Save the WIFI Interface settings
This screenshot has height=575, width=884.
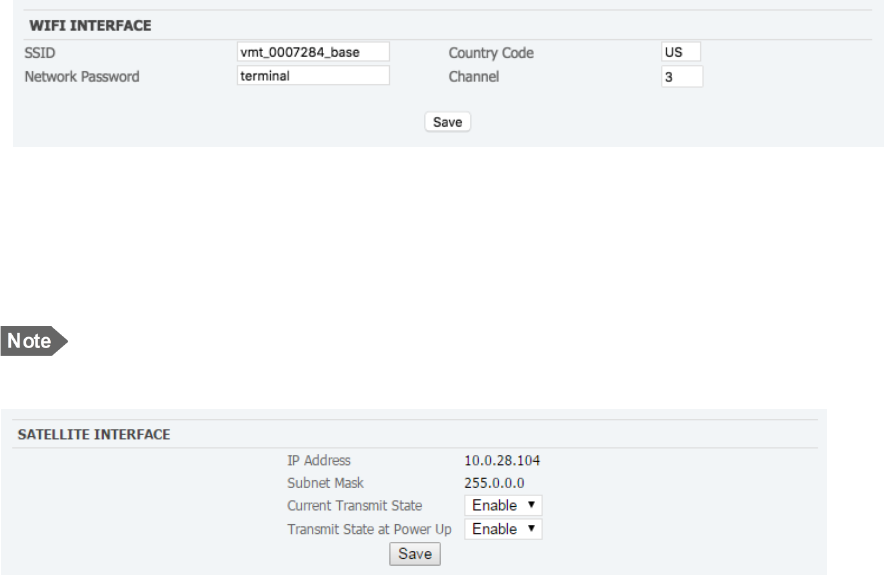[x=447, y=122]
